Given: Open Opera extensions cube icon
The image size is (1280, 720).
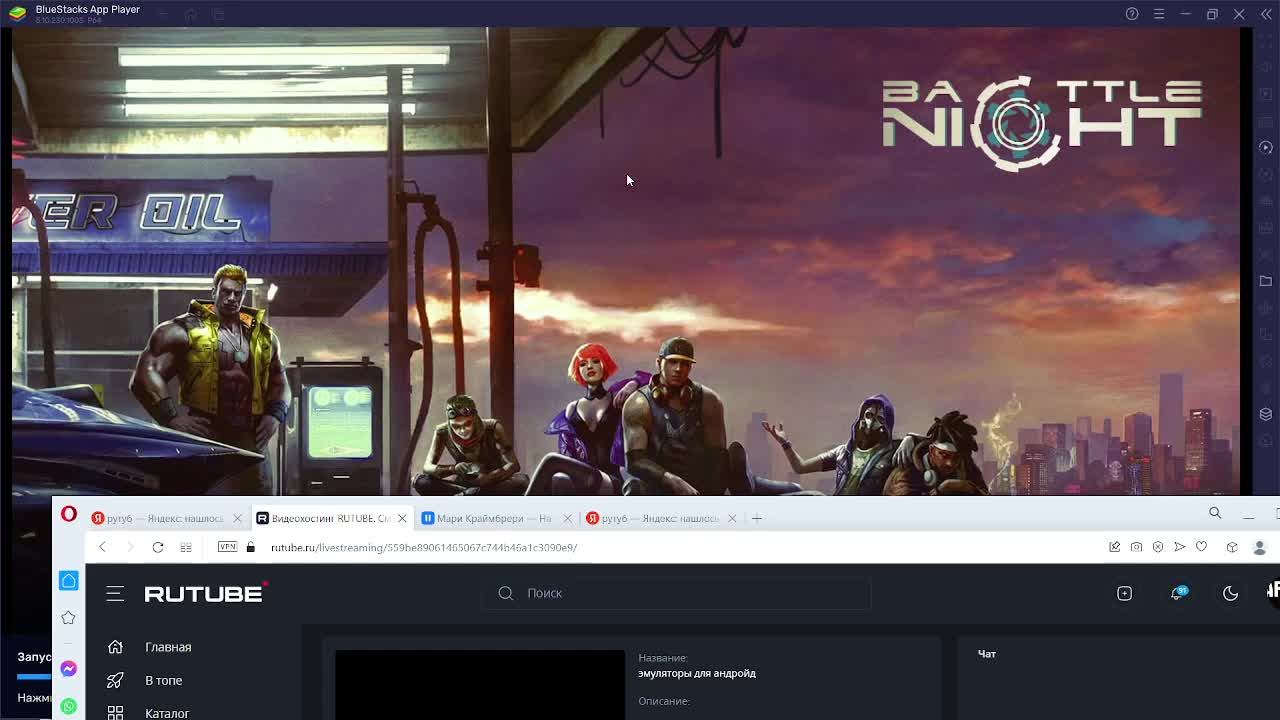Looking at the screenshot, I should (1232, 547).
